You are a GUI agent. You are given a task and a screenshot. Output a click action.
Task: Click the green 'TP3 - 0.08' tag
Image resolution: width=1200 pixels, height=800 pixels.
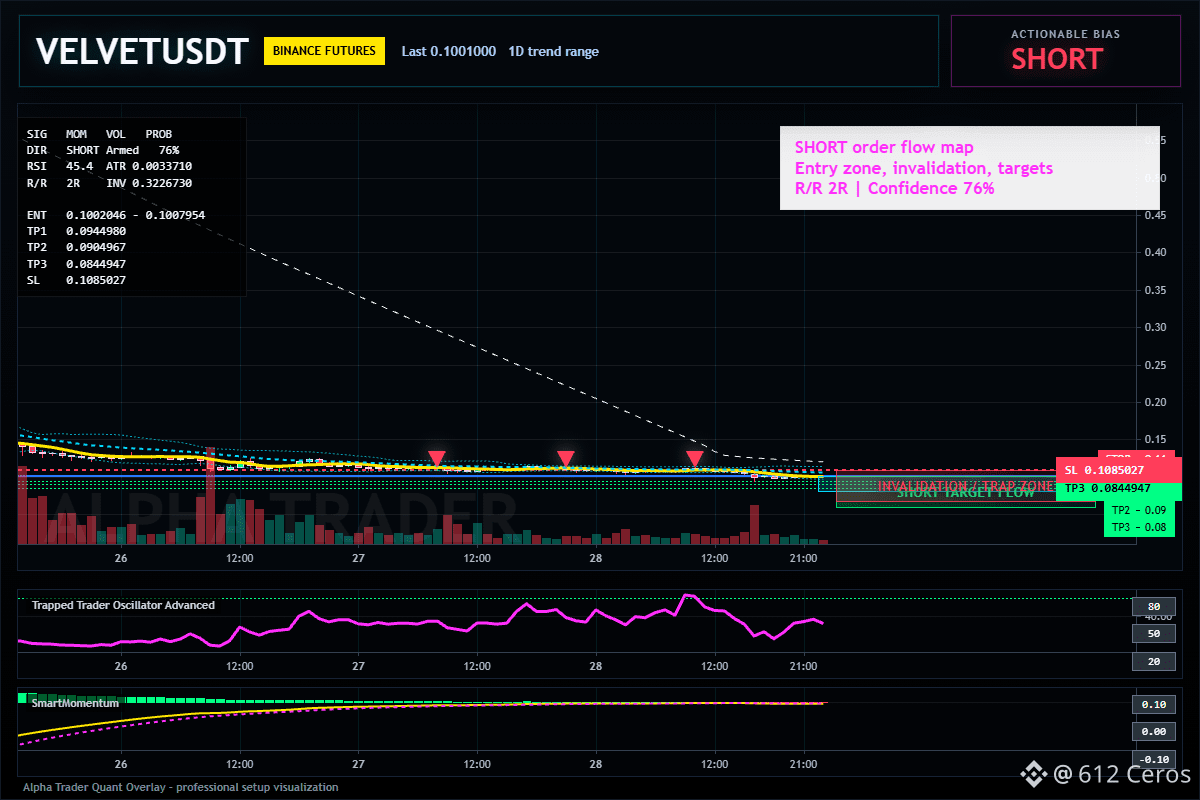pos(1139,527)
